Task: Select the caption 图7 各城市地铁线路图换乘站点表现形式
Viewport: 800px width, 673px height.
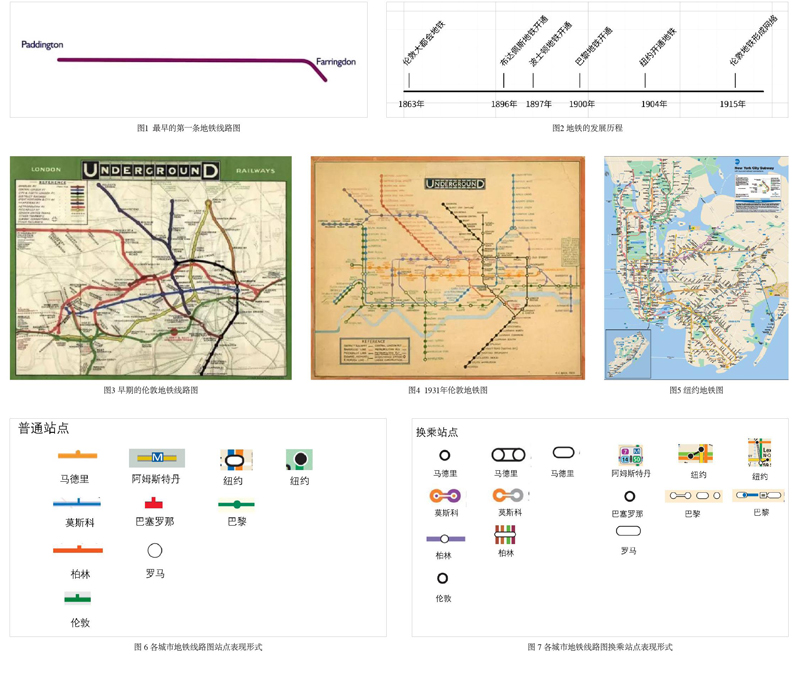Action: point(600,647)
